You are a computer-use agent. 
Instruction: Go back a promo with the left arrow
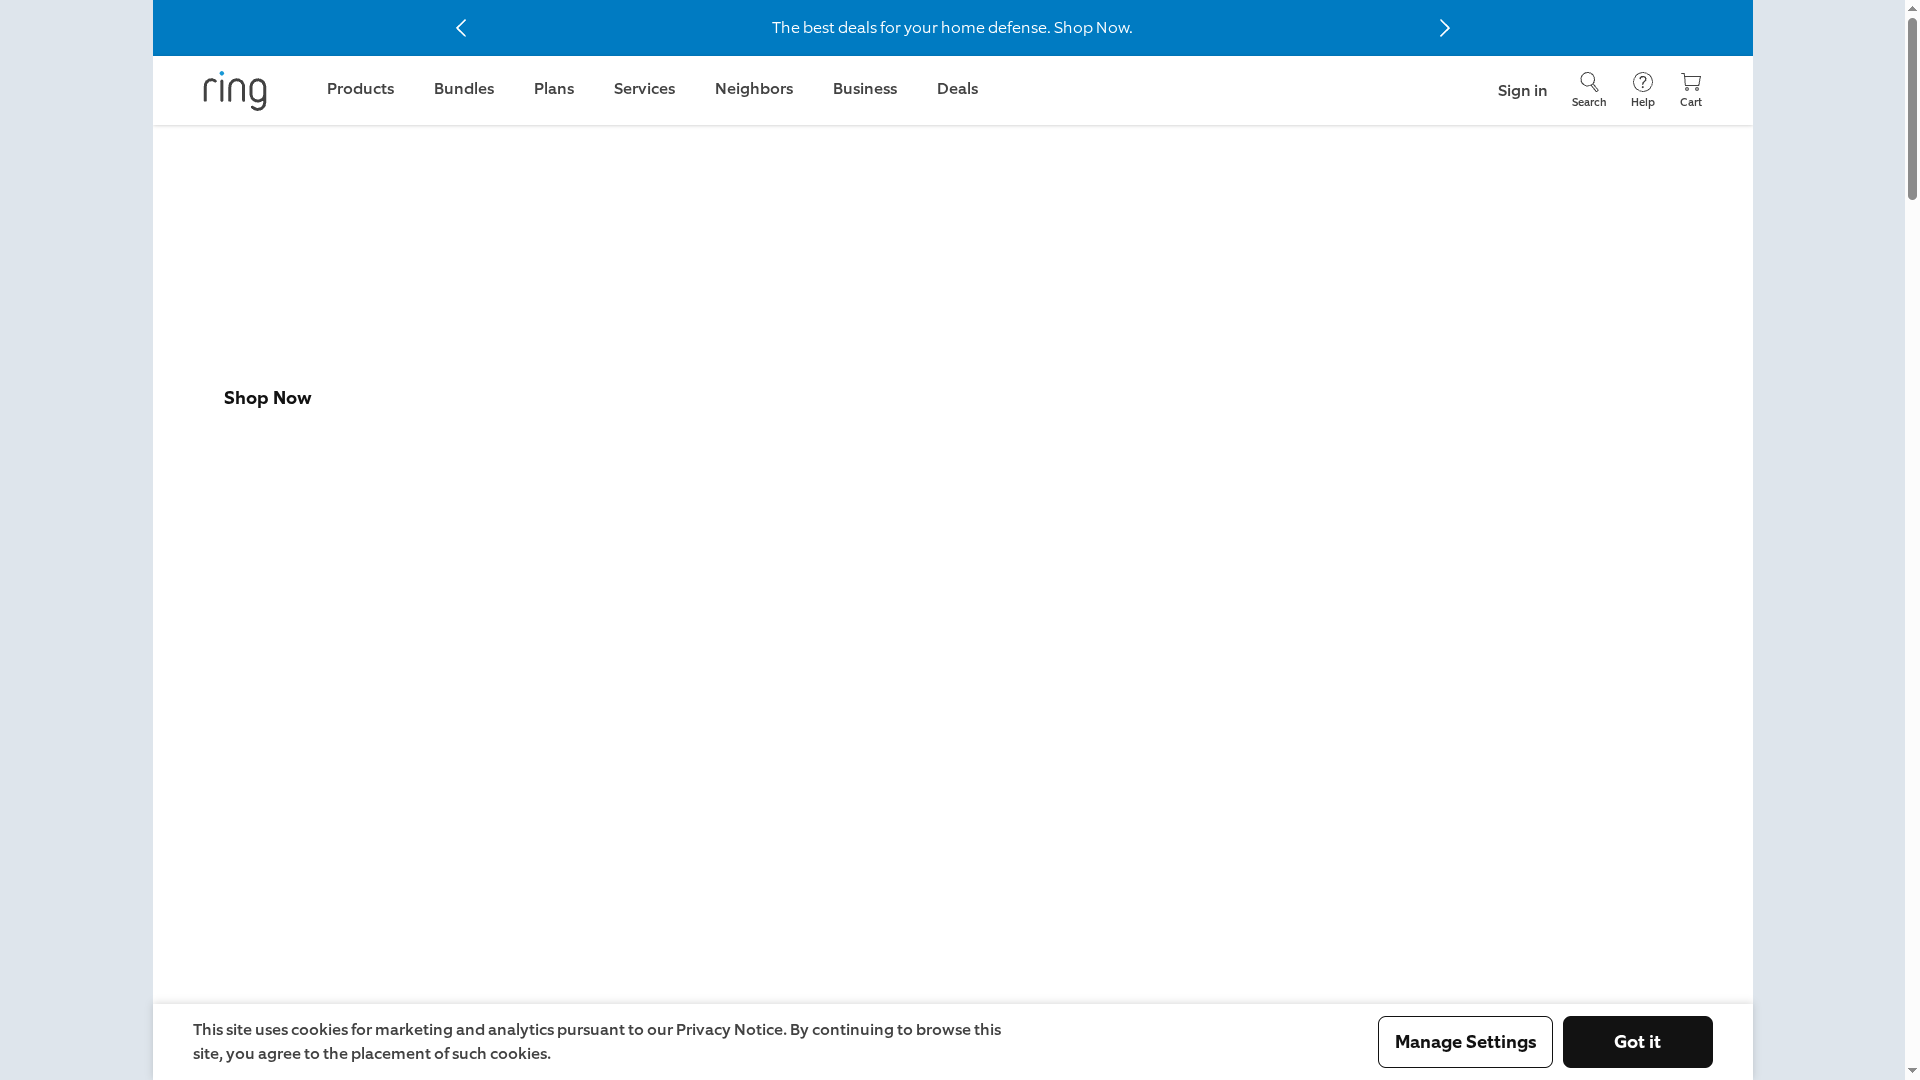point(461,27)
